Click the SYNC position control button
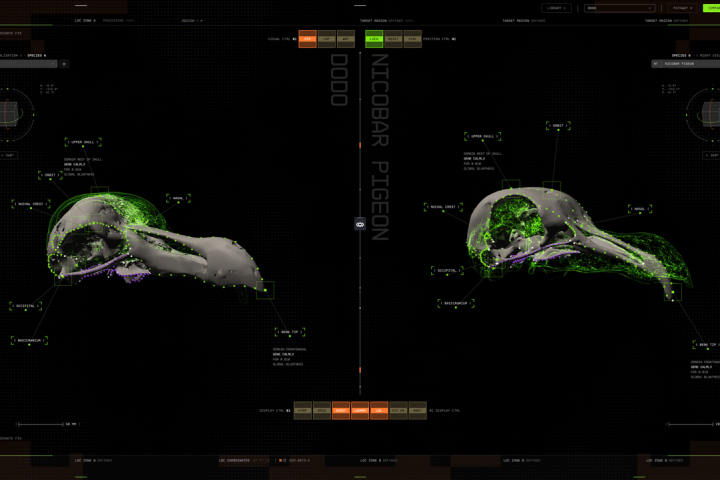Screen dimensions: 720x480 tap(412, 39)
